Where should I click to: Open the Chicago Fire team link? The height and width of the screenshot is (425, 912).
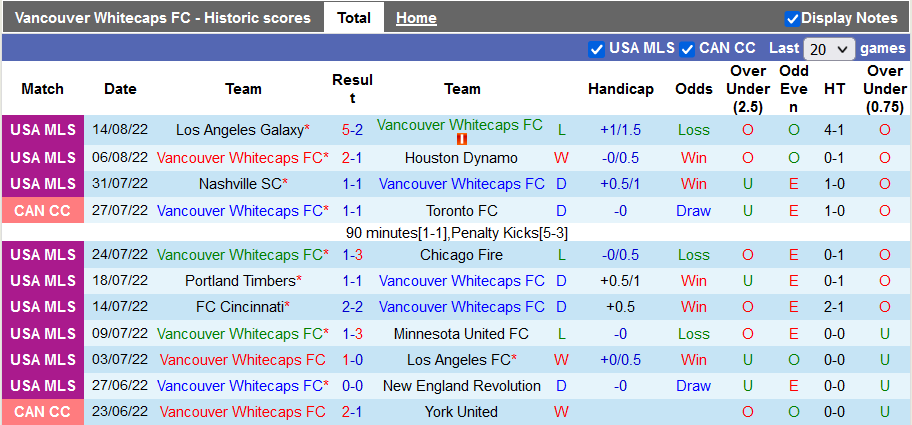tap(461, 255)
